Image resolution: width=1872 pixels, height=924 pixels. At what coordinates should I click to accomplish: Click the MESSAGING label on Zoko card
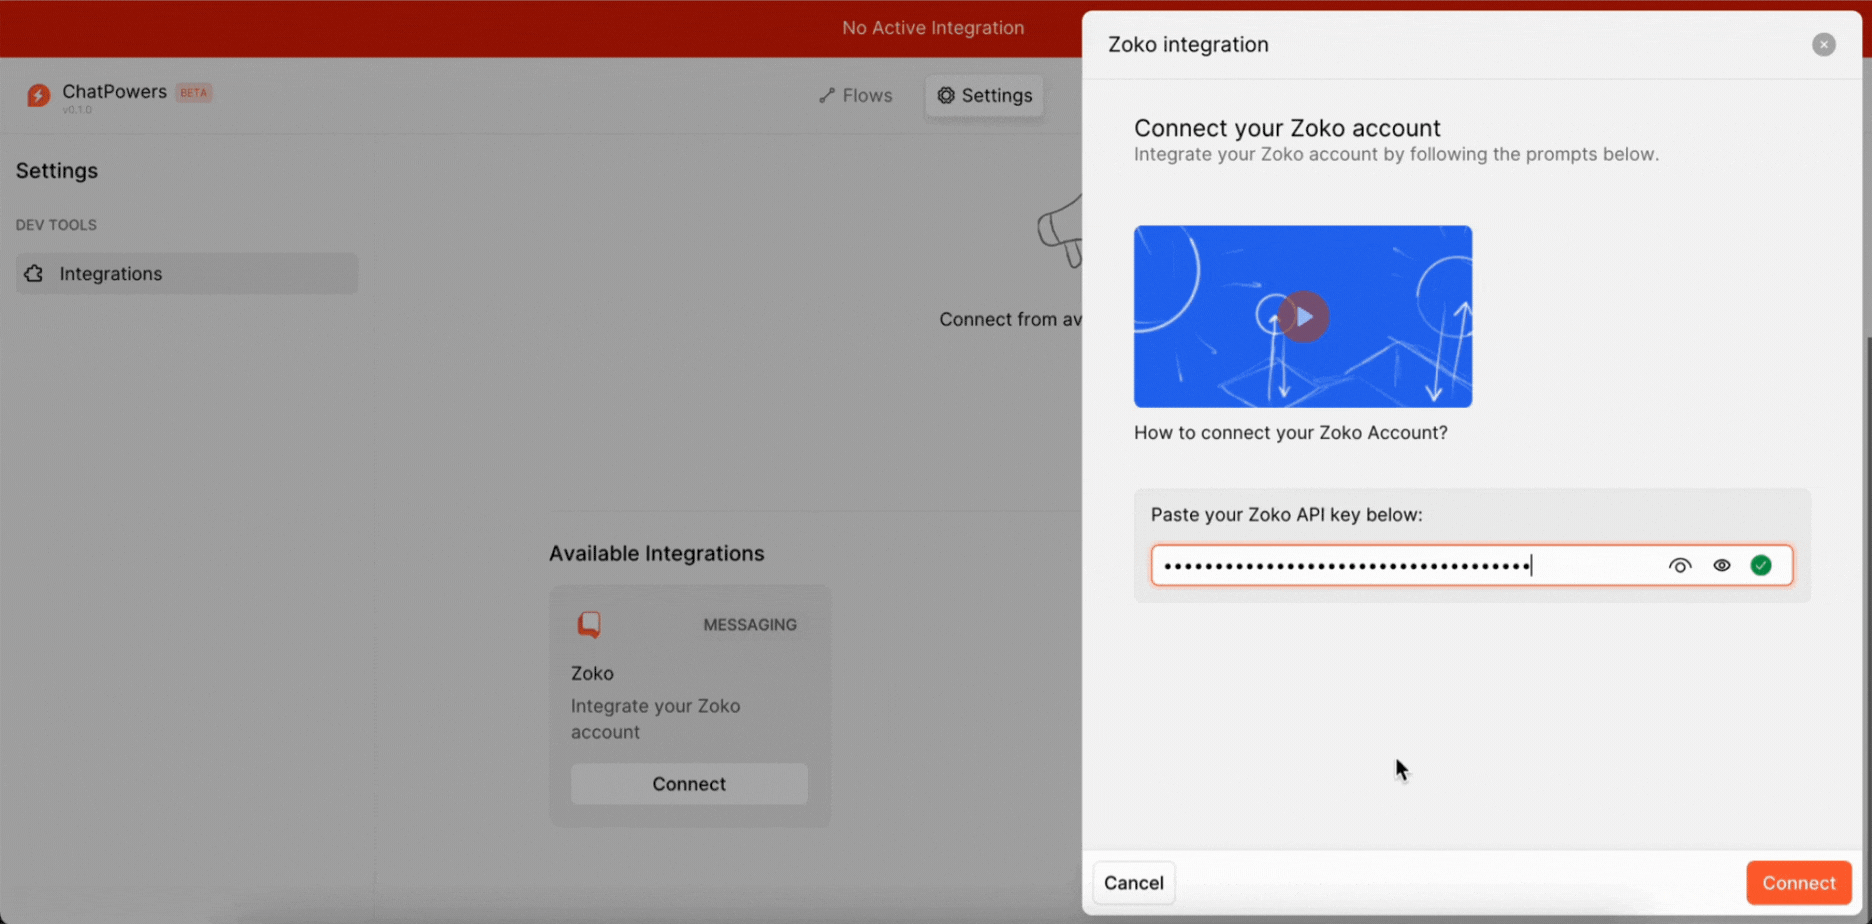pyautogui.click(x=750, y=625)
